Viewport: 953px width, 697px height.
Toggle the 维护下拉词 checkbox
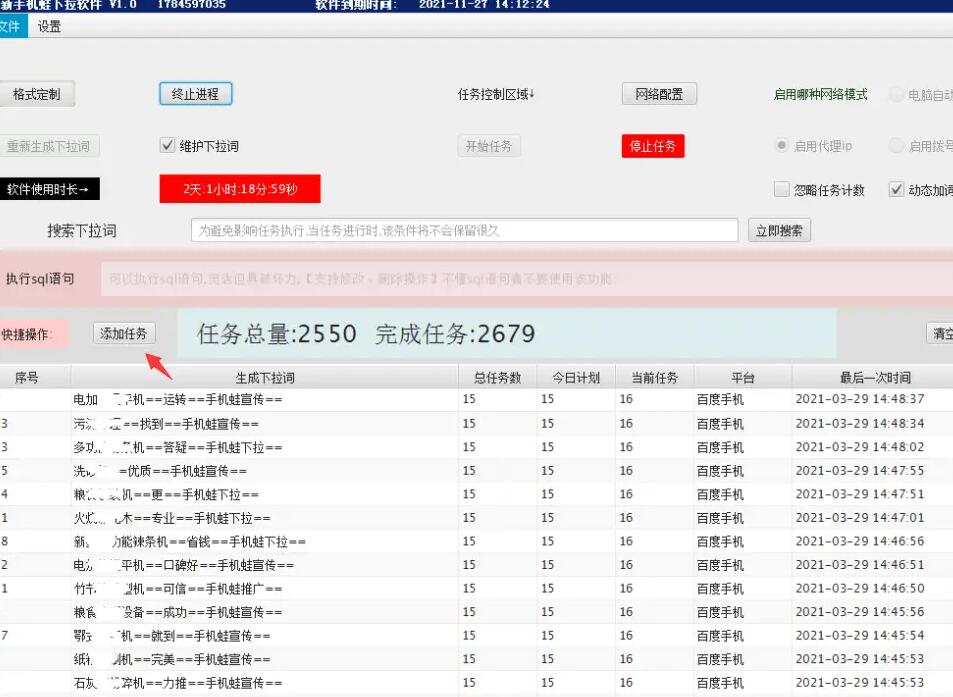(168, 146)
